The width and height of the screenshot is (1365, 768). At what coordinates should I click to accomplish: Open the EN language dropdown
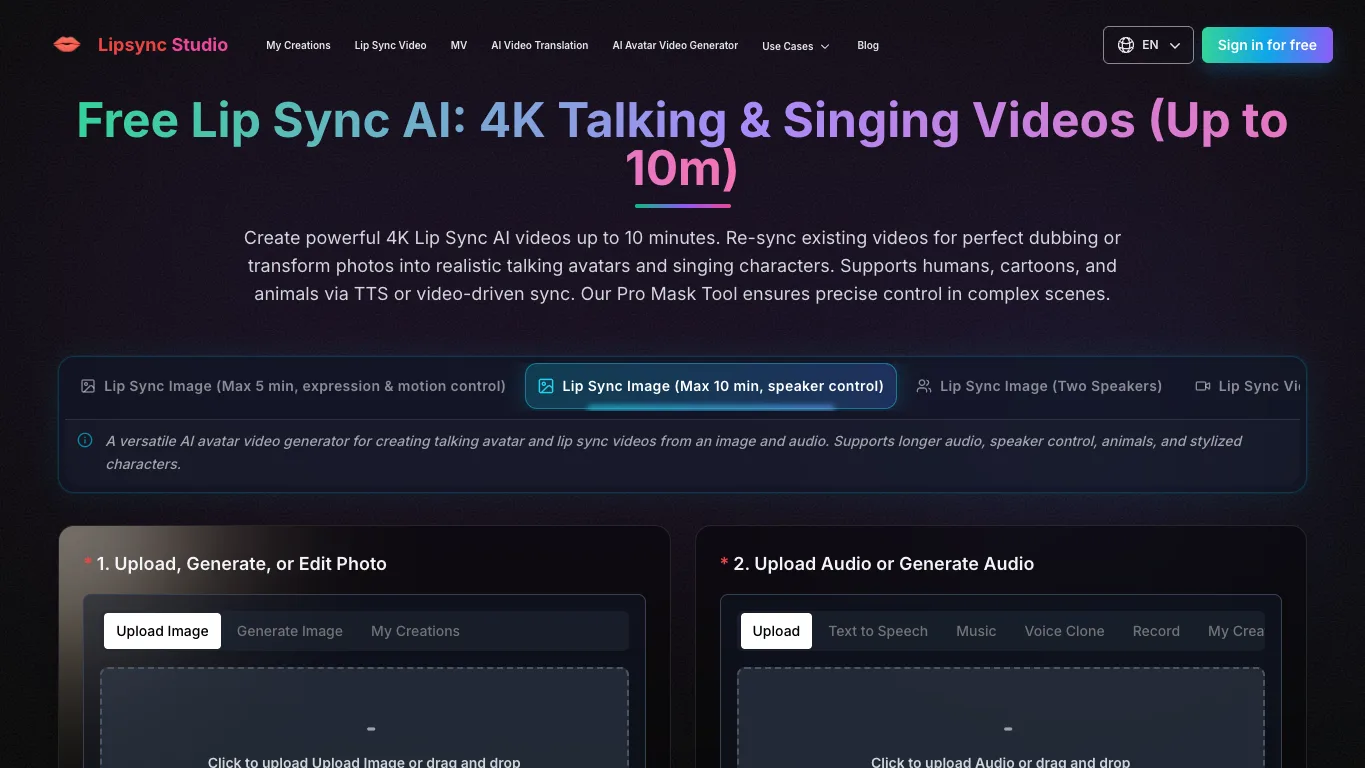click(1148, 45)
